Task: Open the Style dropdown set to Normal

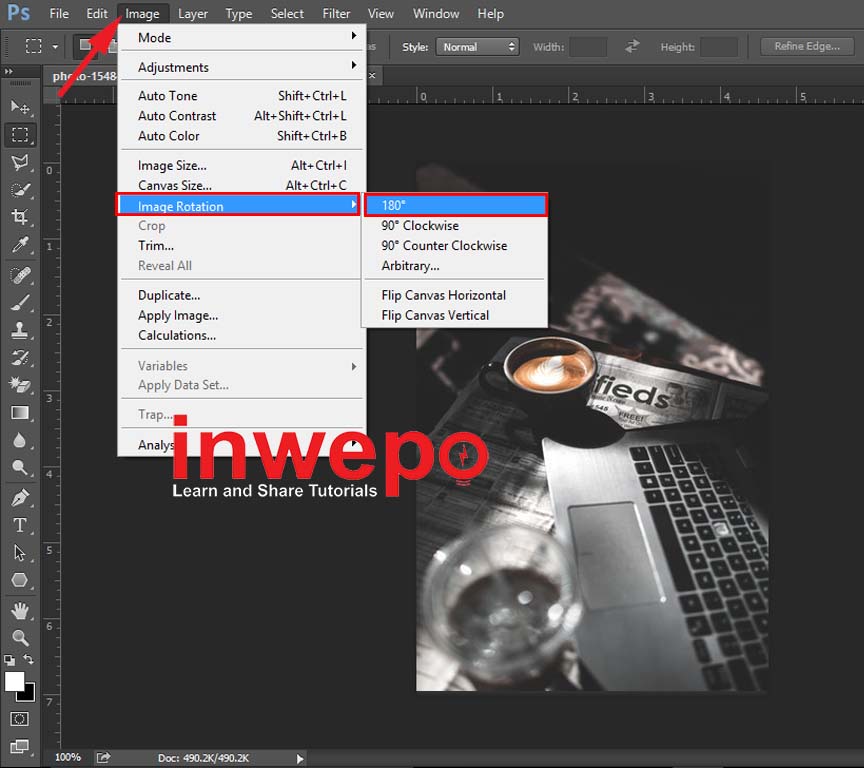Action: point(478,47)
